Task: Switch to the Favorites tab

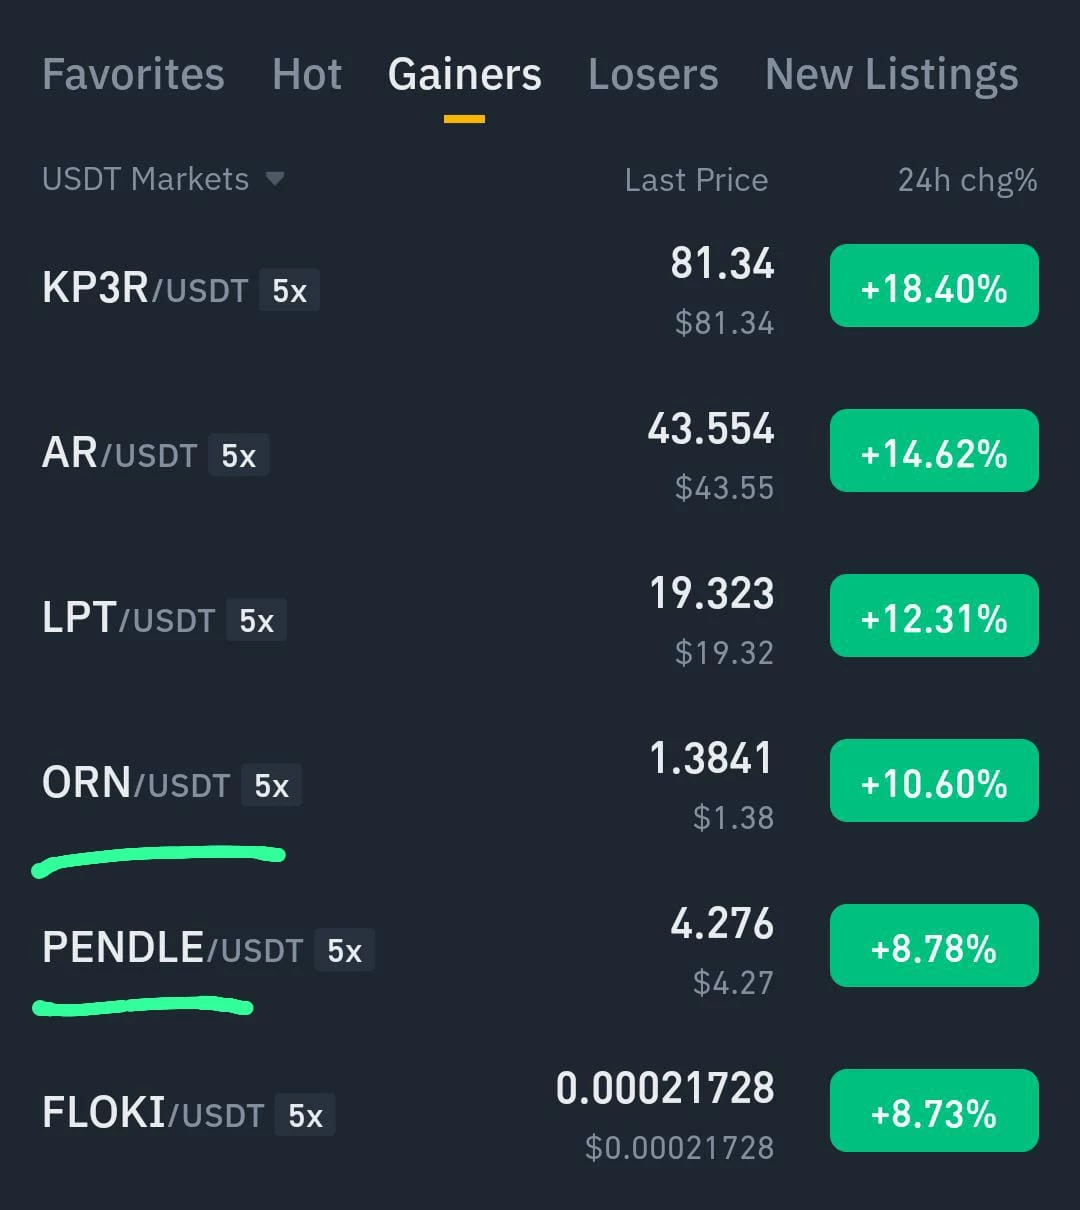Action: pos(133,74)
